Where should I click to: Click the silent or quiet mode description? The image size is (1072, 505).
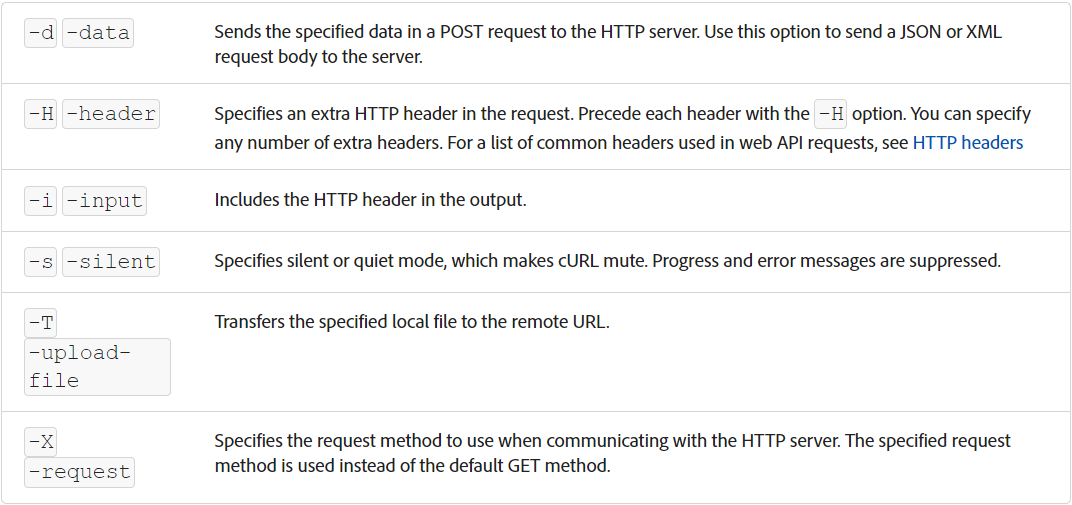[607, 261]
